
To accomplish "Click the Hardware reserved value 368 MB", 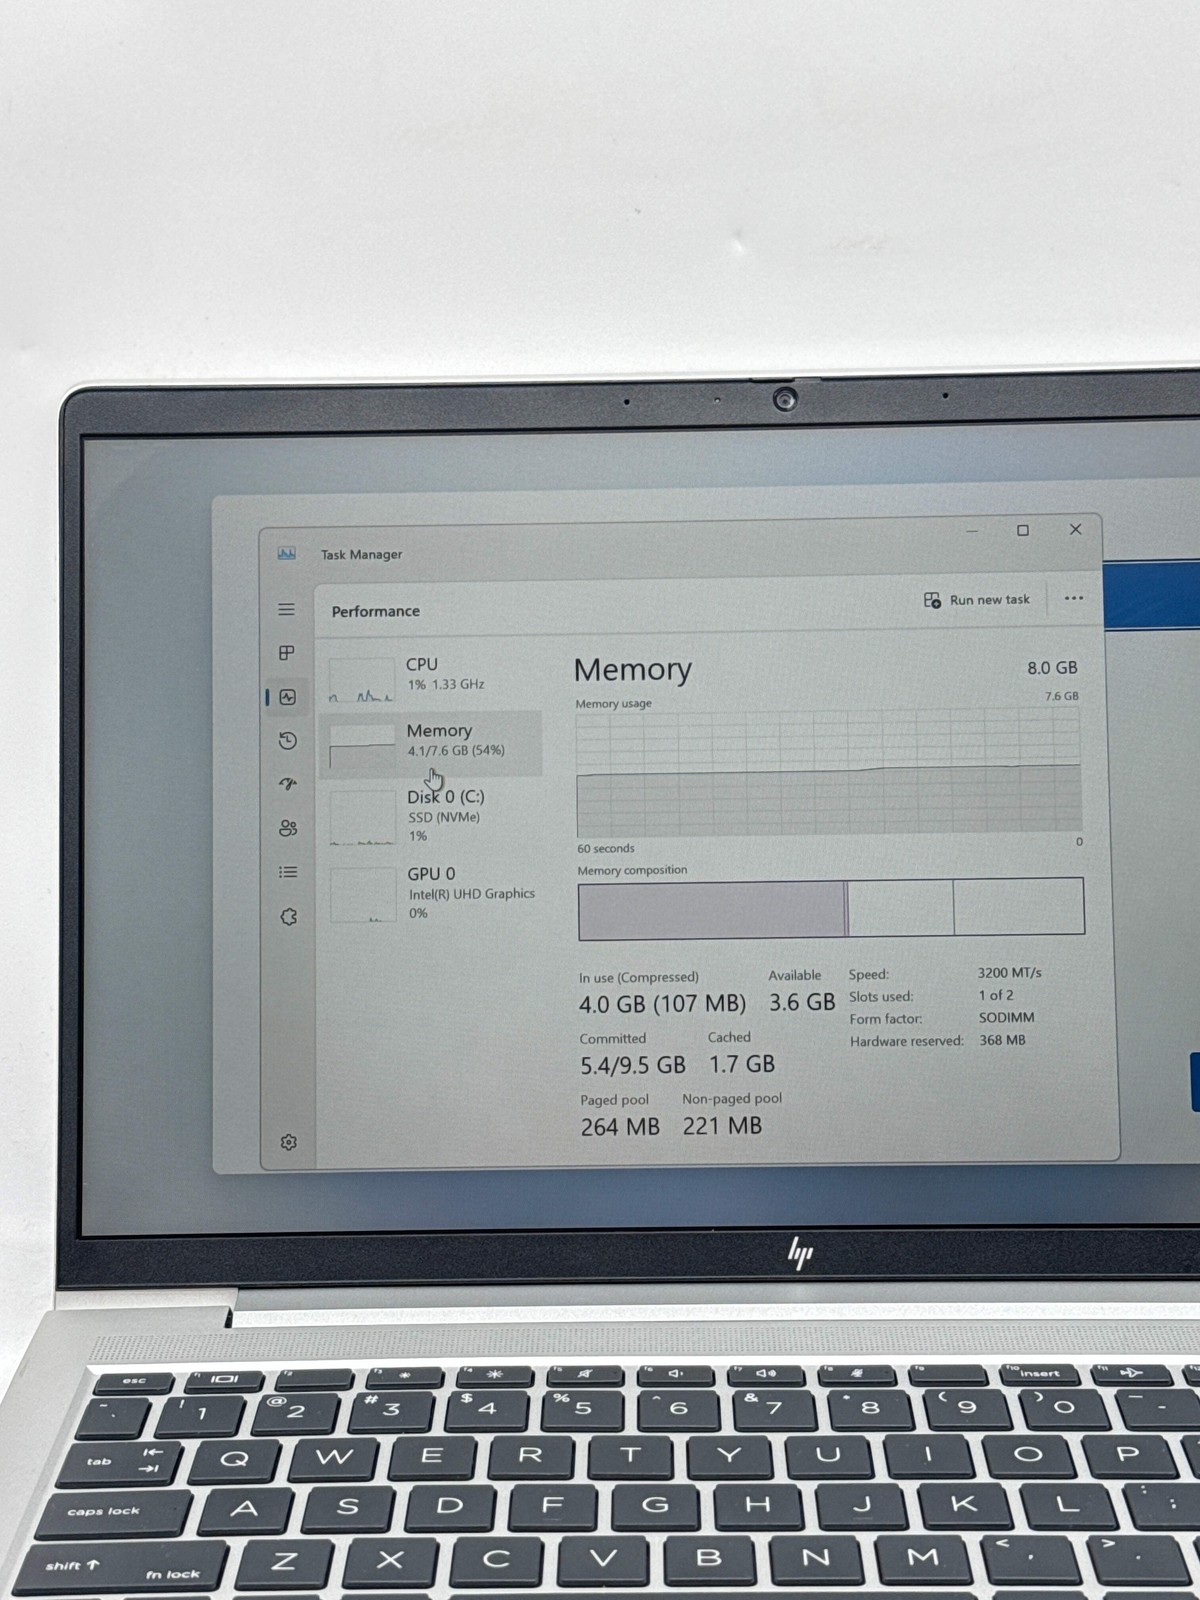I will tap(1003, 1040).
